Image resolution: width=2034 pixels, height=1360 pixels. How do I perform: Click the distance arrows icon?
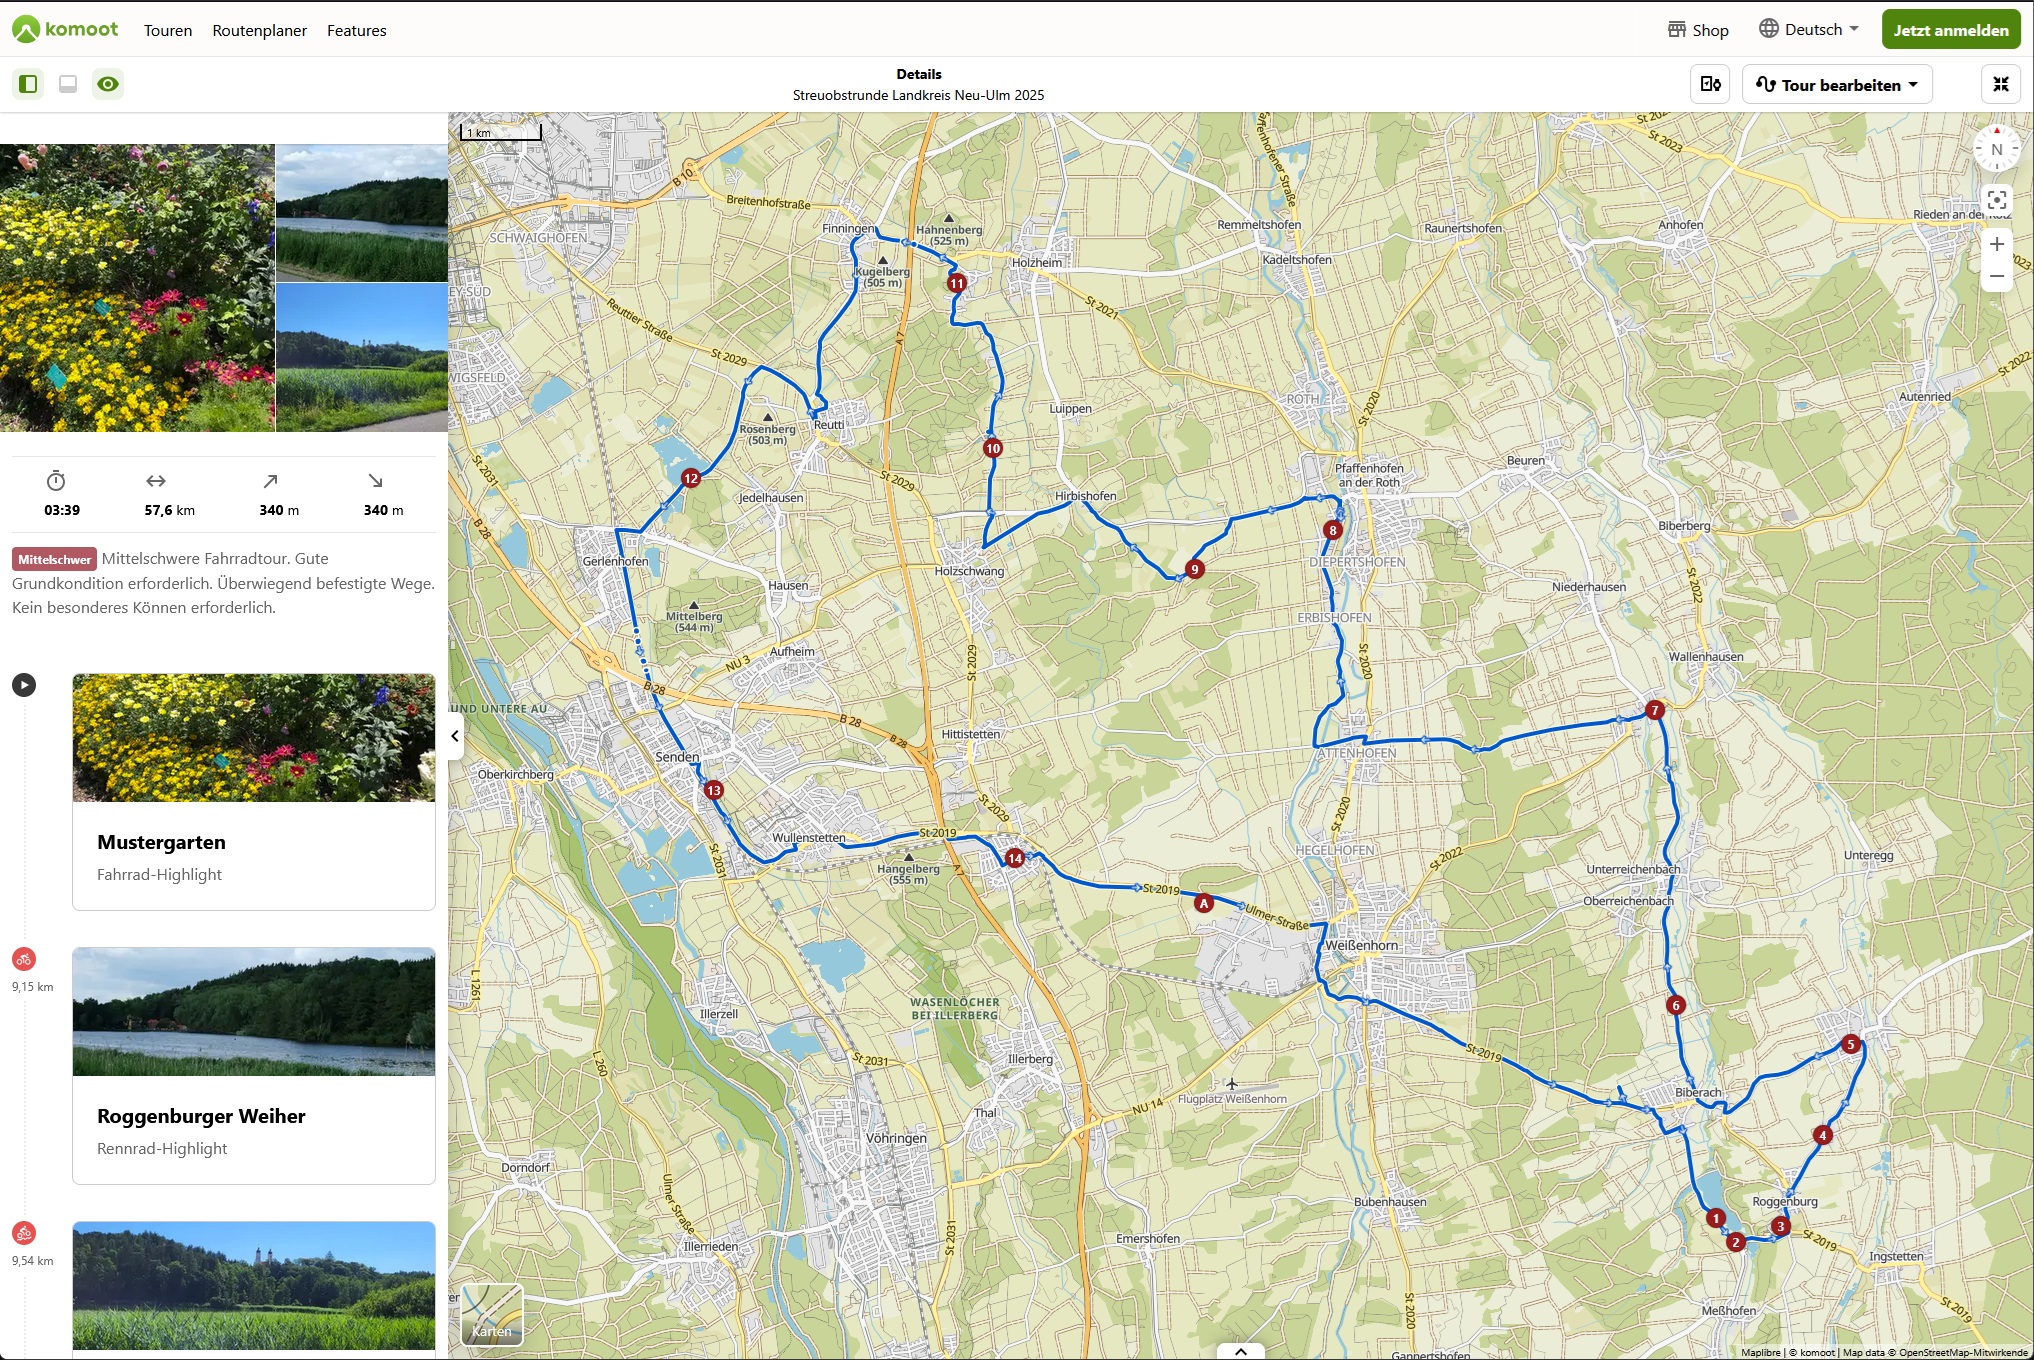point(156,481)
